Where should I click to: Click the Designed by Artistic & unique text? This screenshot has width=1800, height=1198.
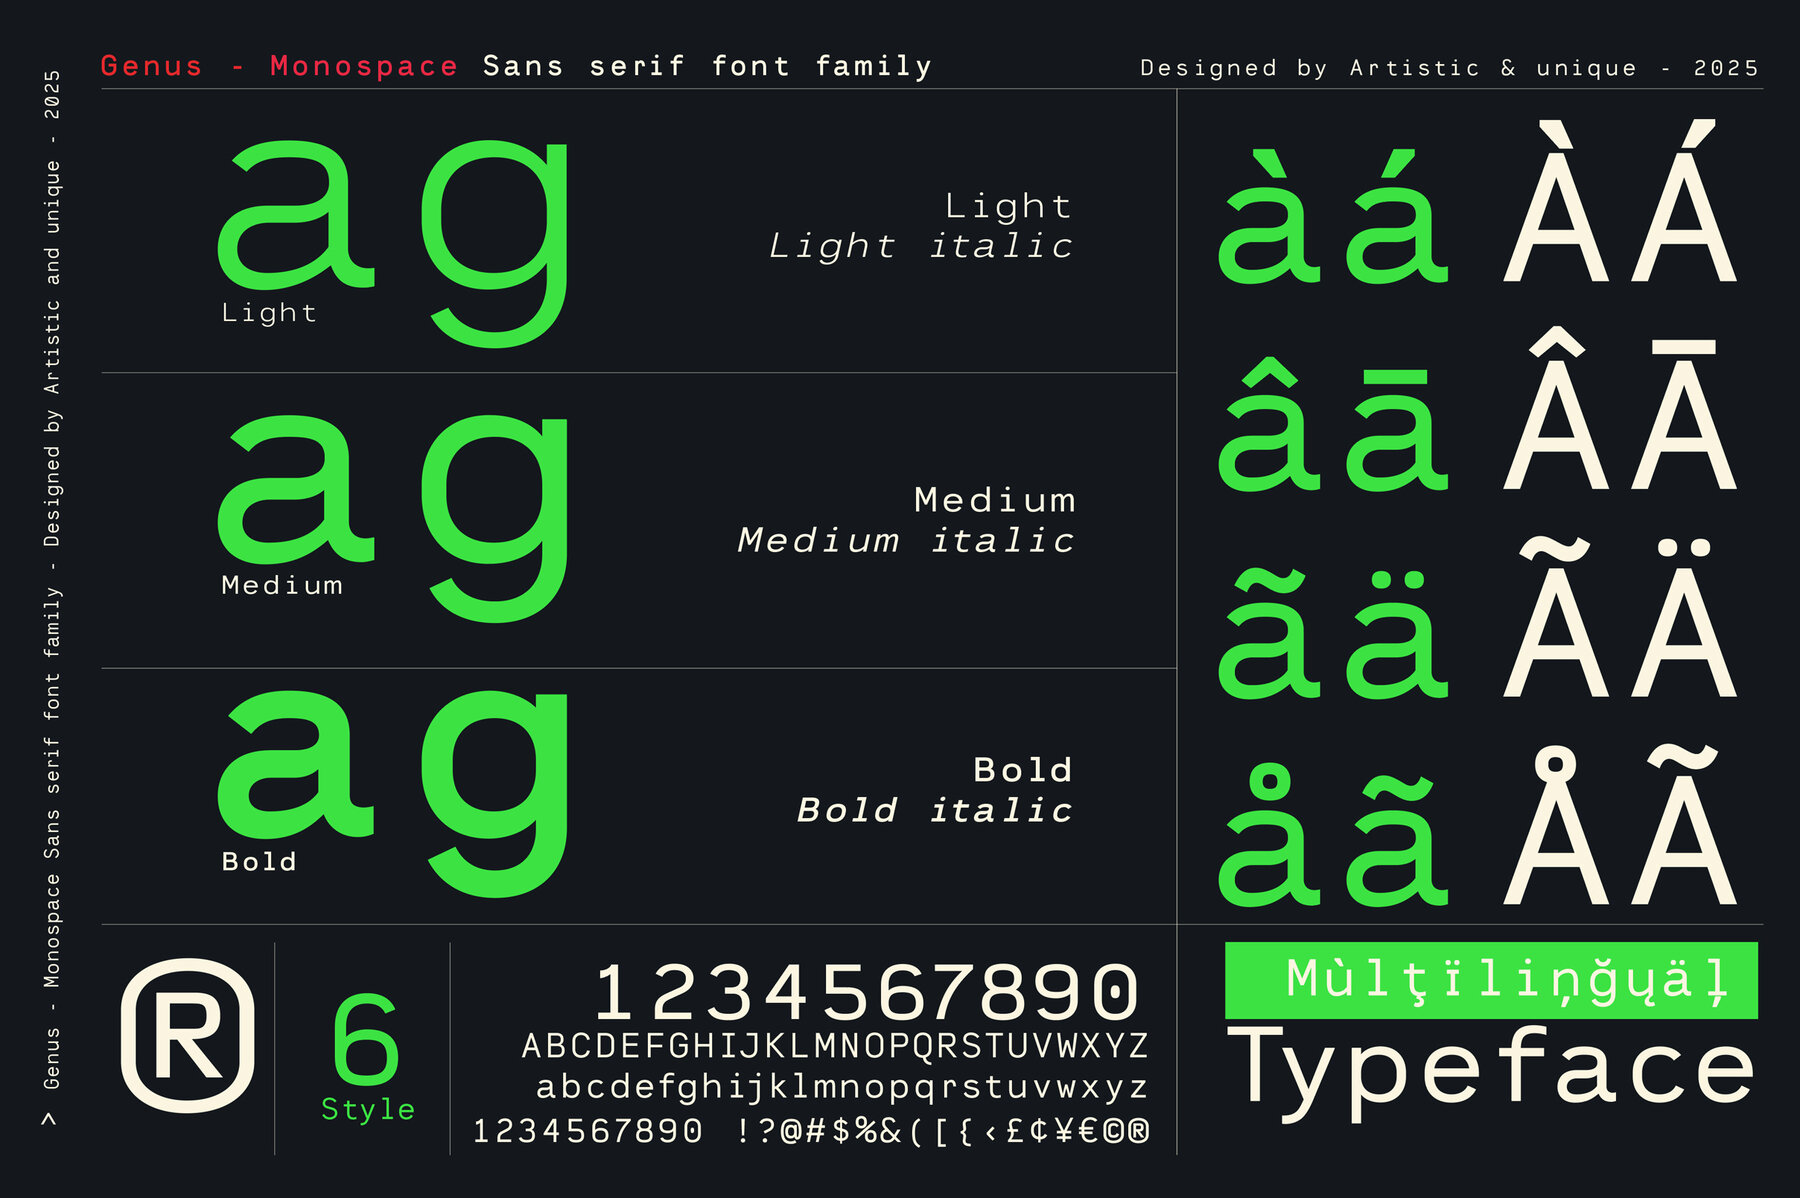click(x=1448, y=68)
